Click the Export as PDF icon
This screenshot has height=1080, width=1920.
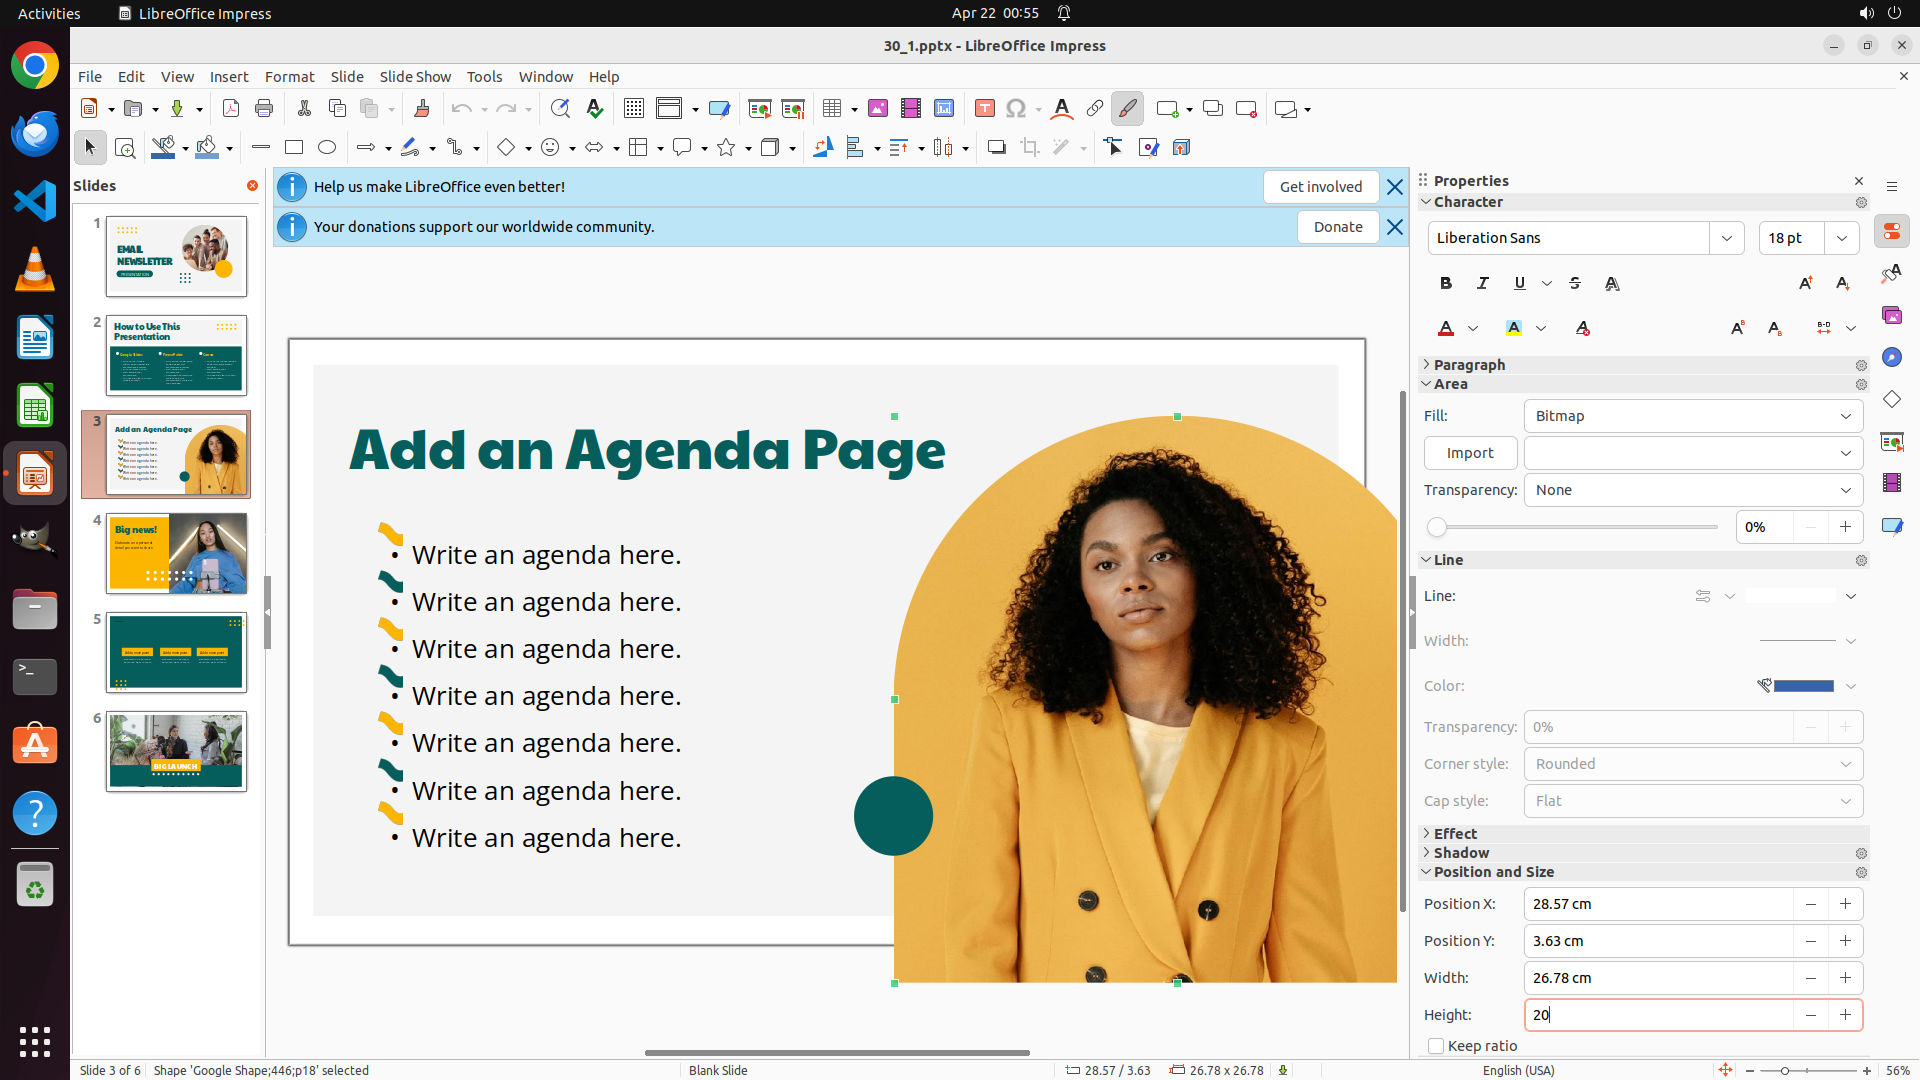pos(231,109)
